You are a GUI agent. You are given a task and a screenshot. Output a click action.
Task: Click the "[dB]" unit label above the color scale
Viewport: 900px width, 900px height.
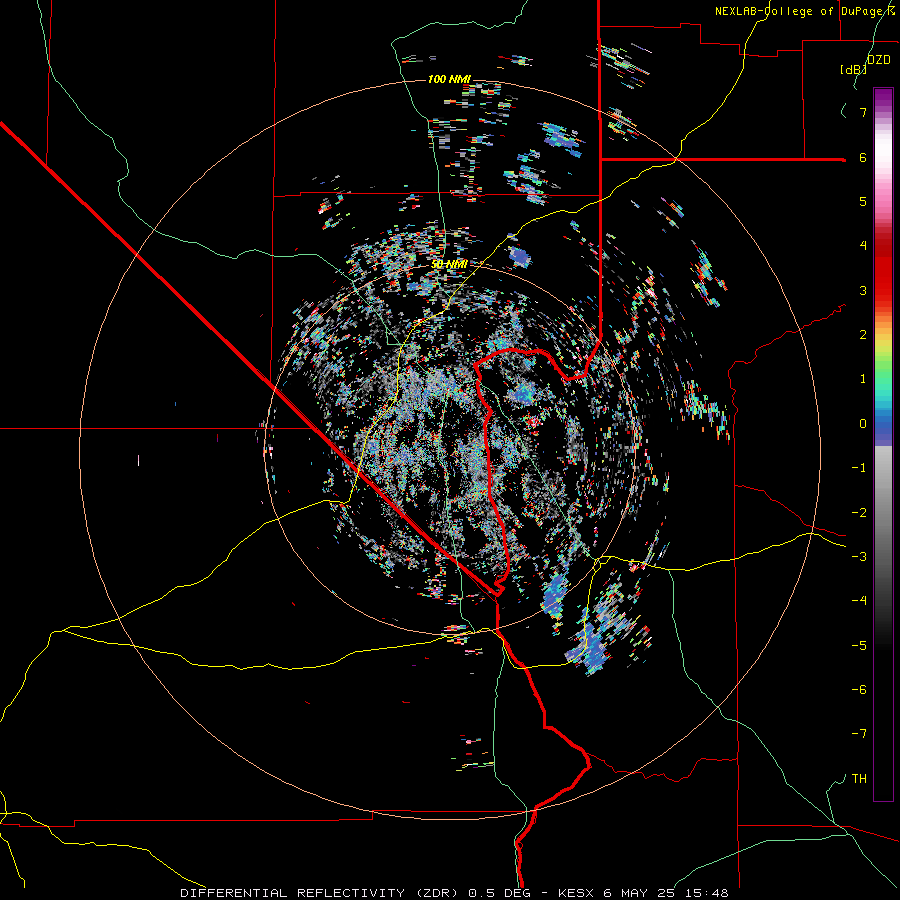click(854, 70)
